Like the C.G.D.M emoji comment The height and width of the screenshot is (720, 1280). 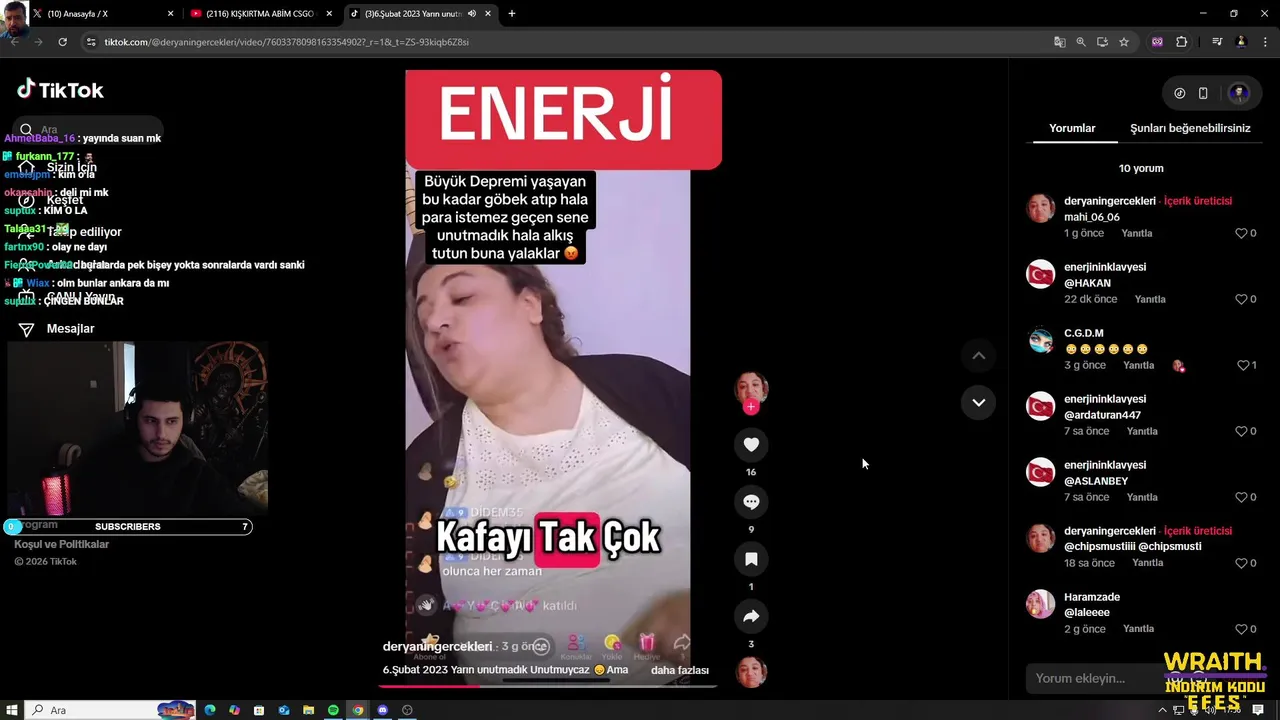click(x=1243, y=365)
